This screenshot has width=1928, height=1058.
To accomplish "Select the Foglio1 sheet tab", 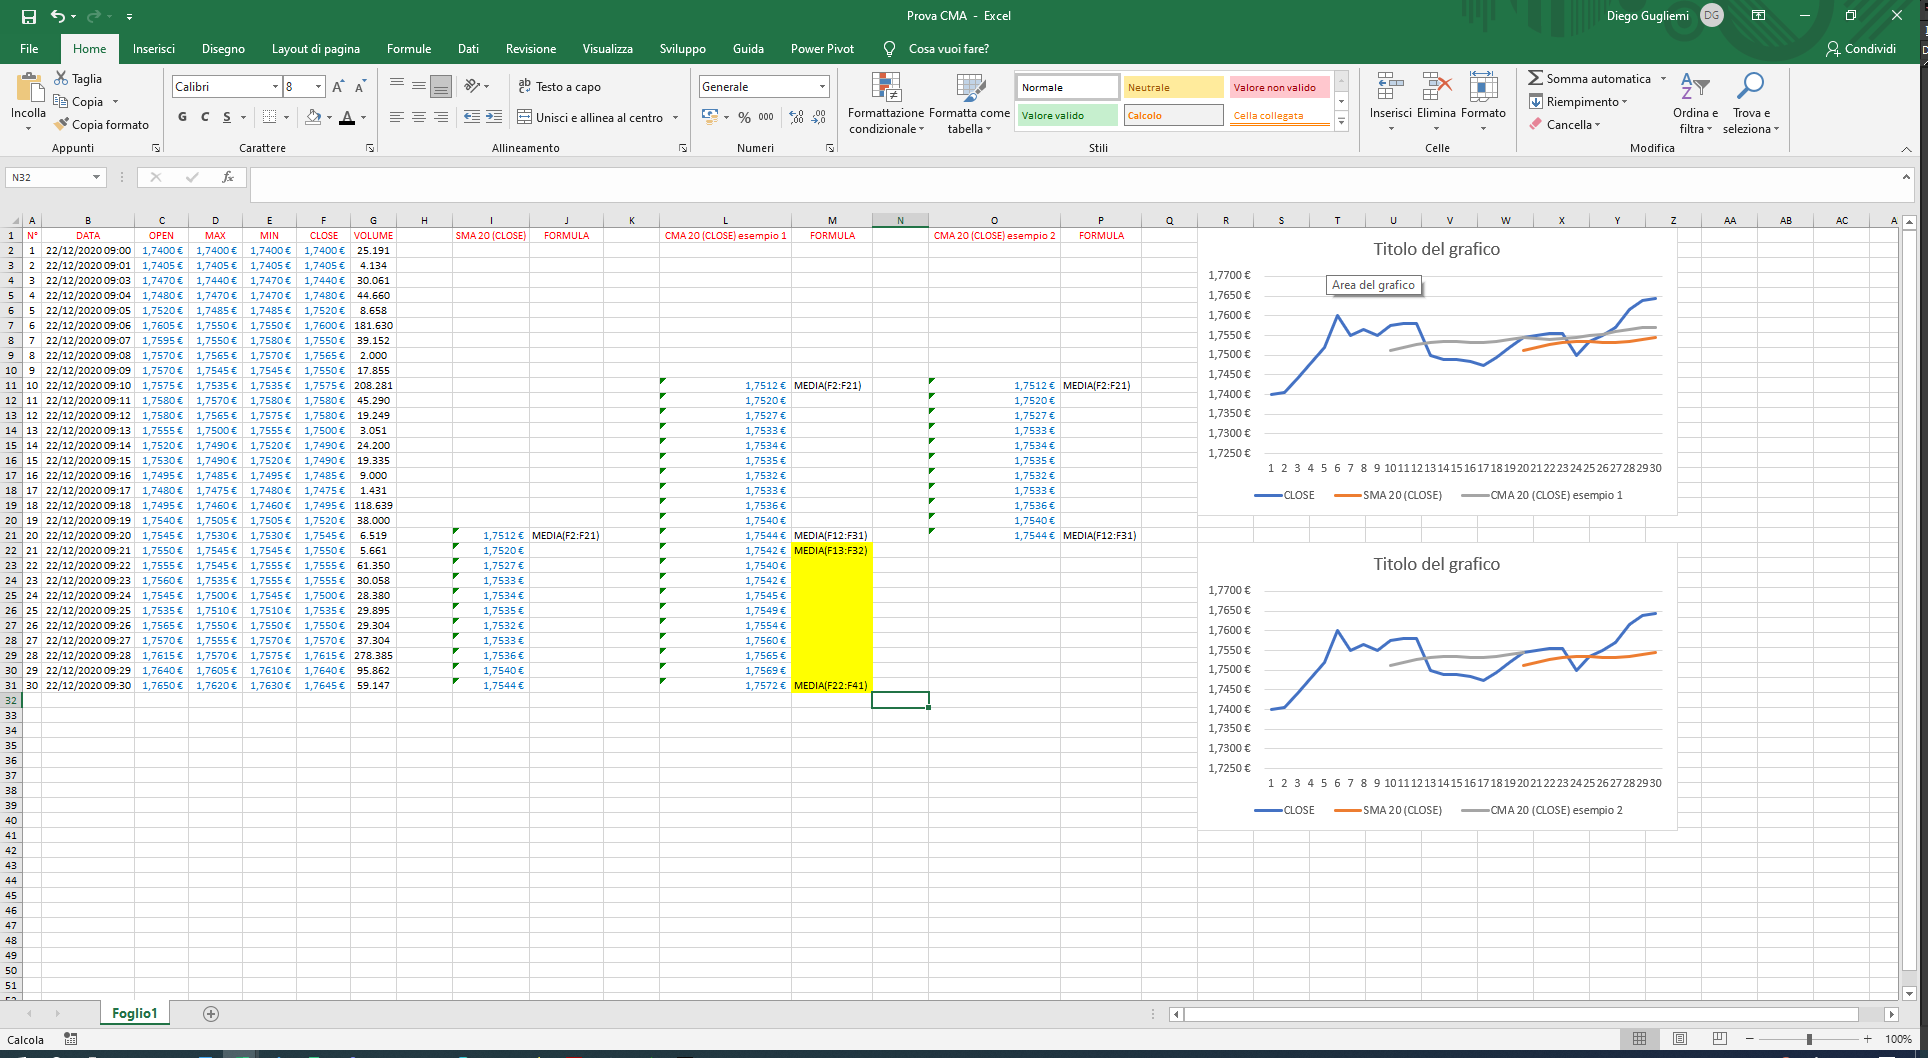I will [135, 1013].
